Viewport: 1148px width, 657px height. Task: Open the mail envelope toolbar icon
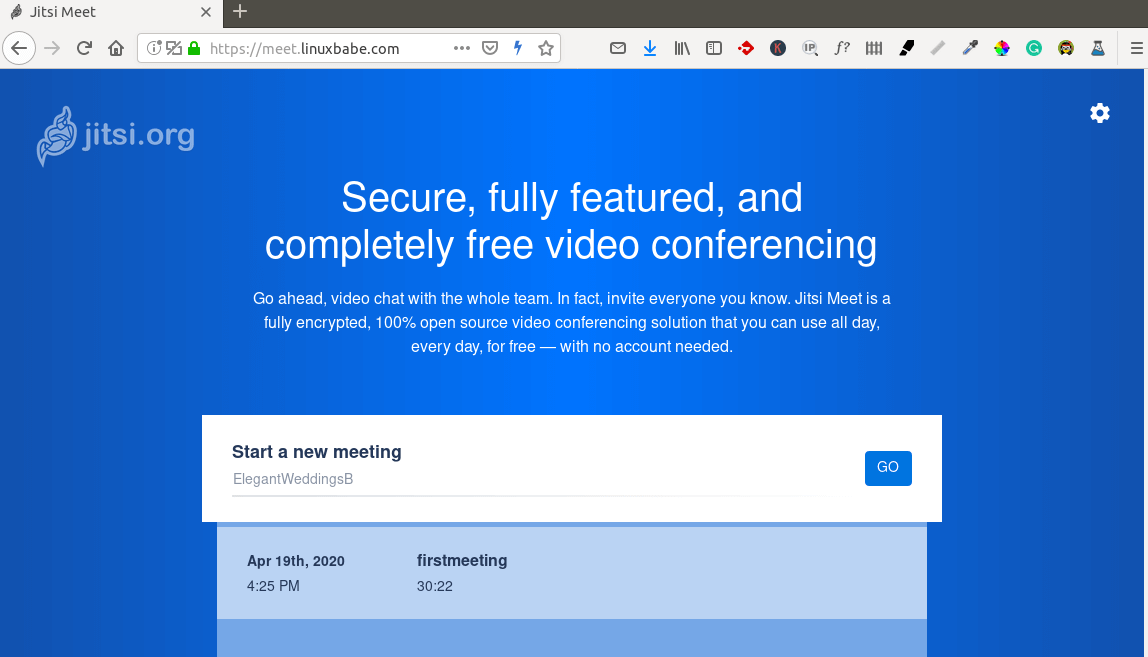point(618,48)
